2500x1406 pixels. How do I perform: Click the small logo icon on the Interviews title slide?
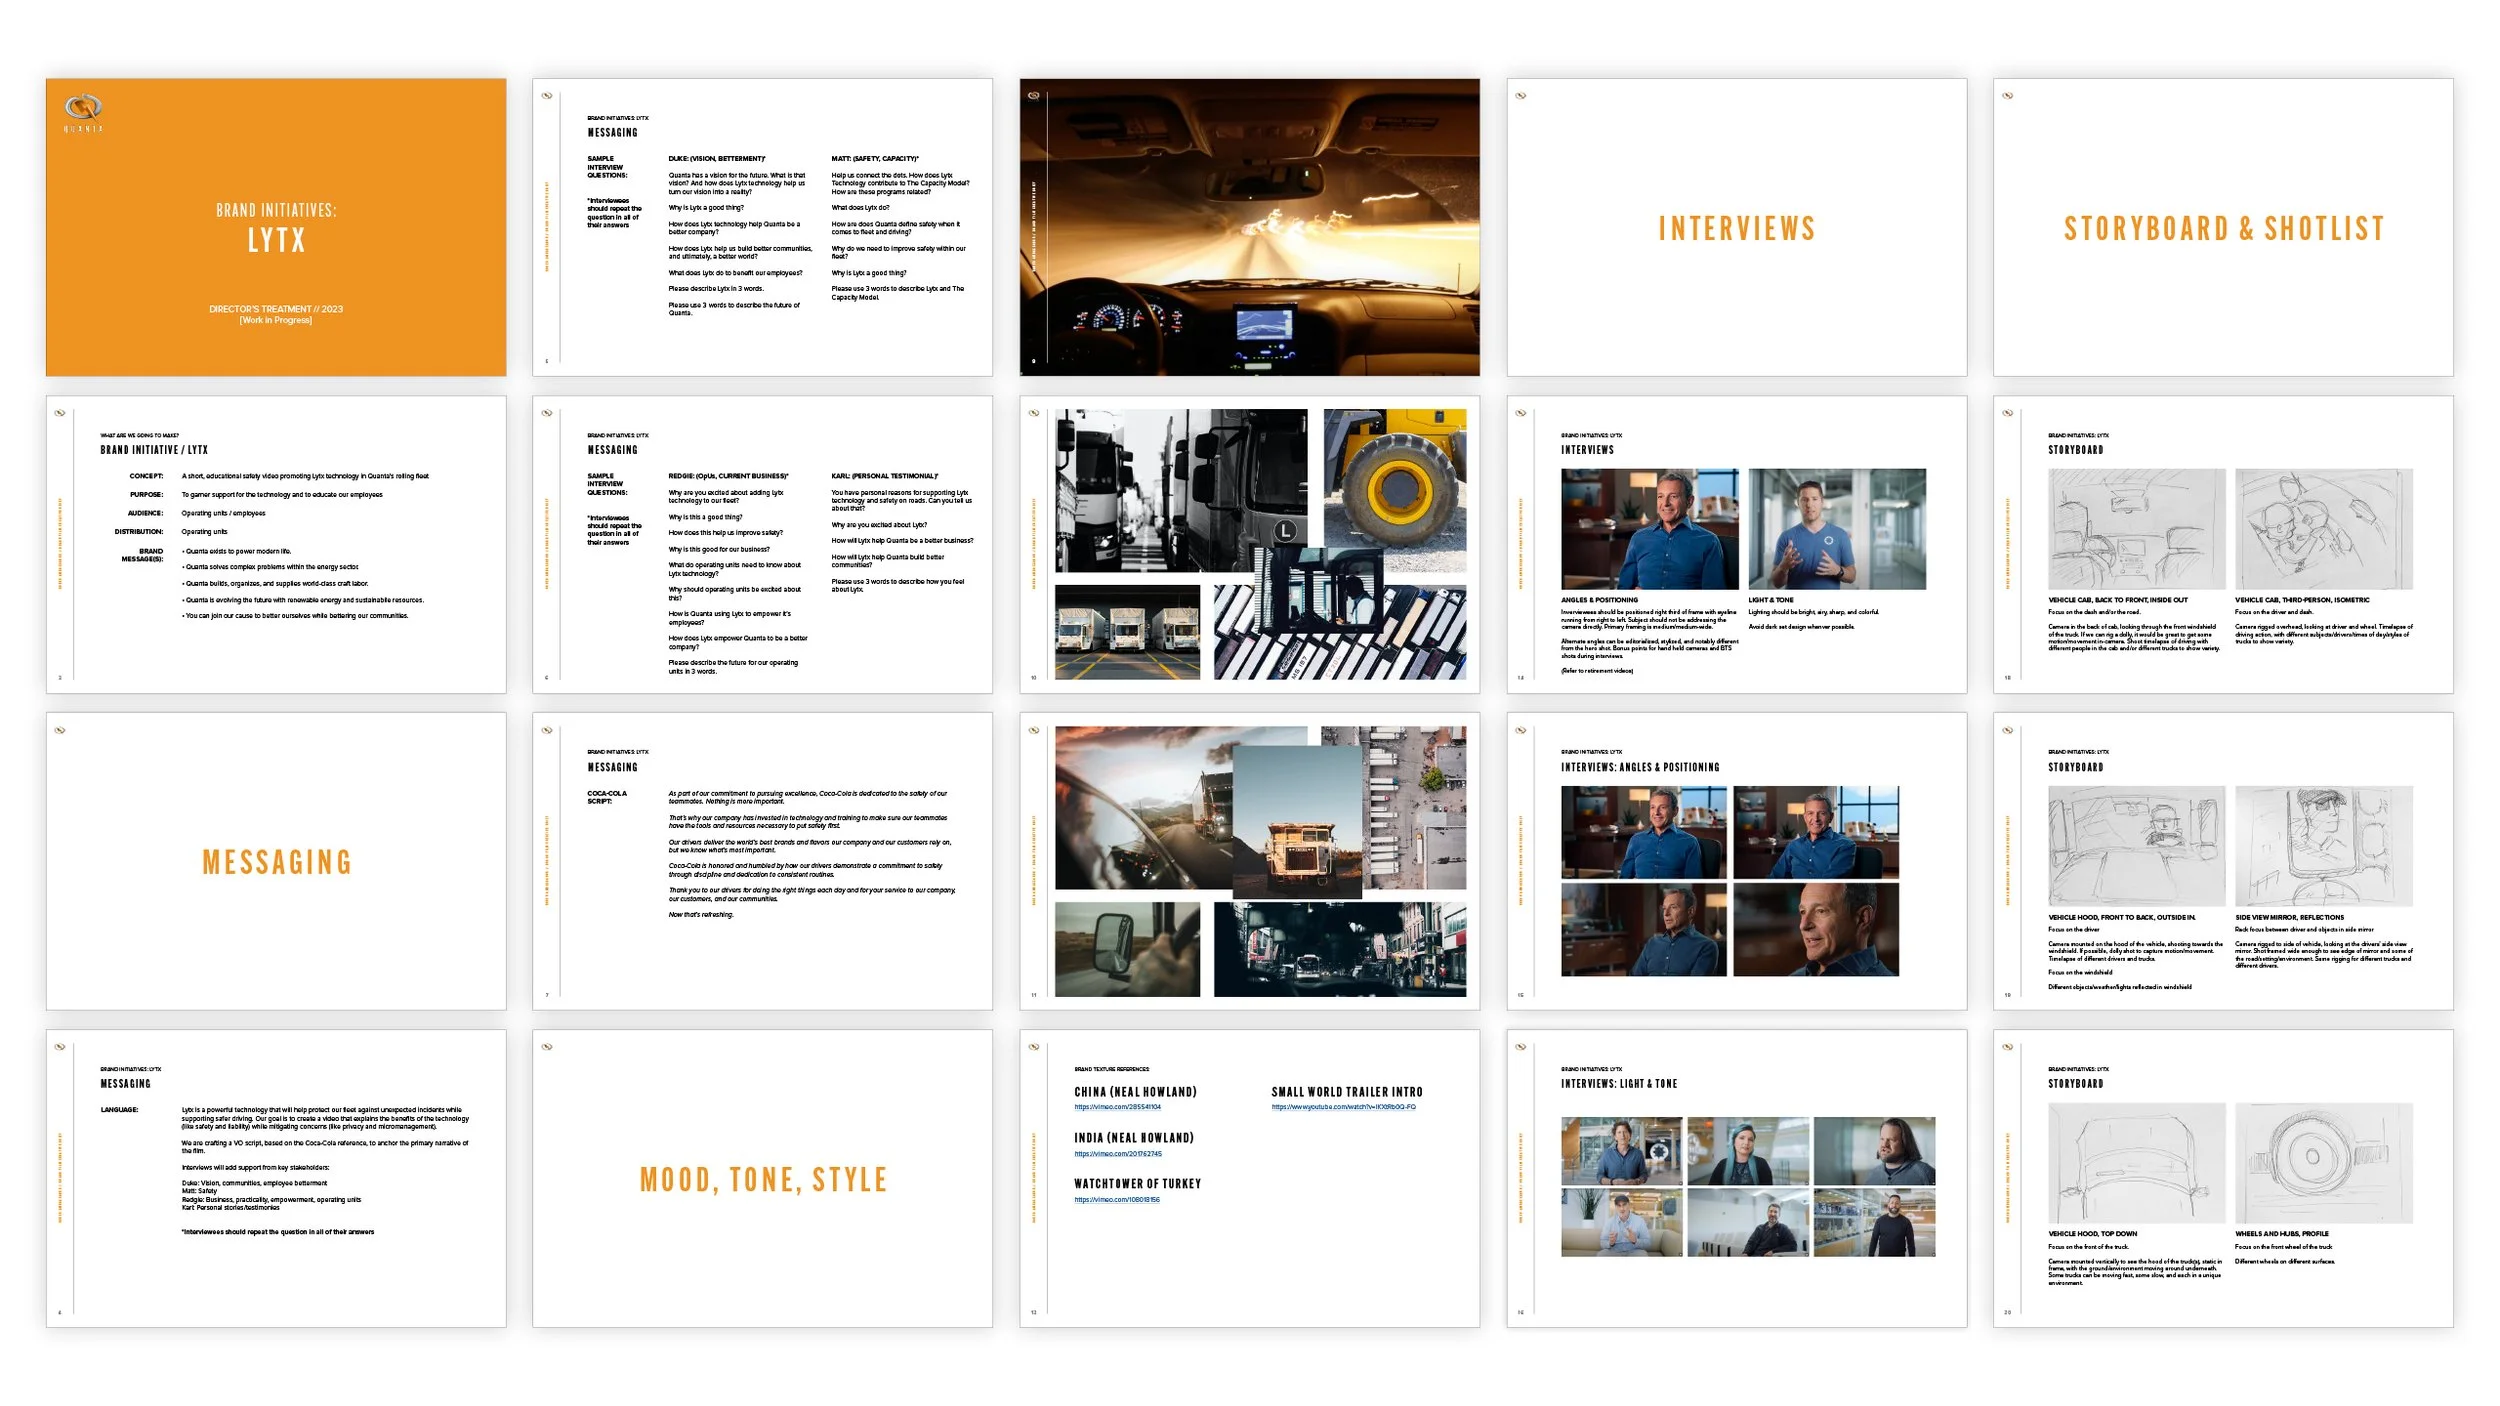(x=1521, y=96)
